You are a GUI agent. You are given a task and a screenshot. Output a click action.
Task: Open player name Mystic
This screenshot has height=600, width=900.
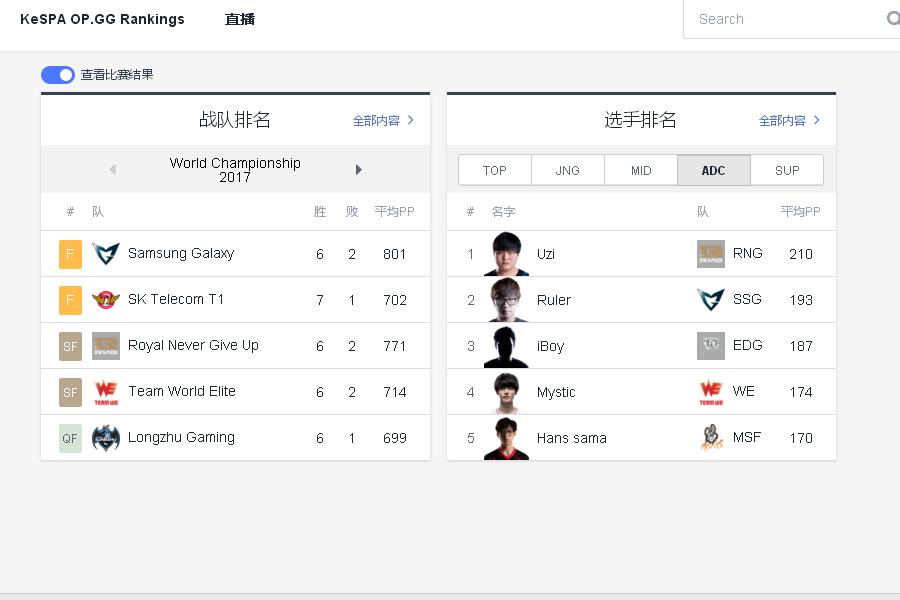coord(556,392)
